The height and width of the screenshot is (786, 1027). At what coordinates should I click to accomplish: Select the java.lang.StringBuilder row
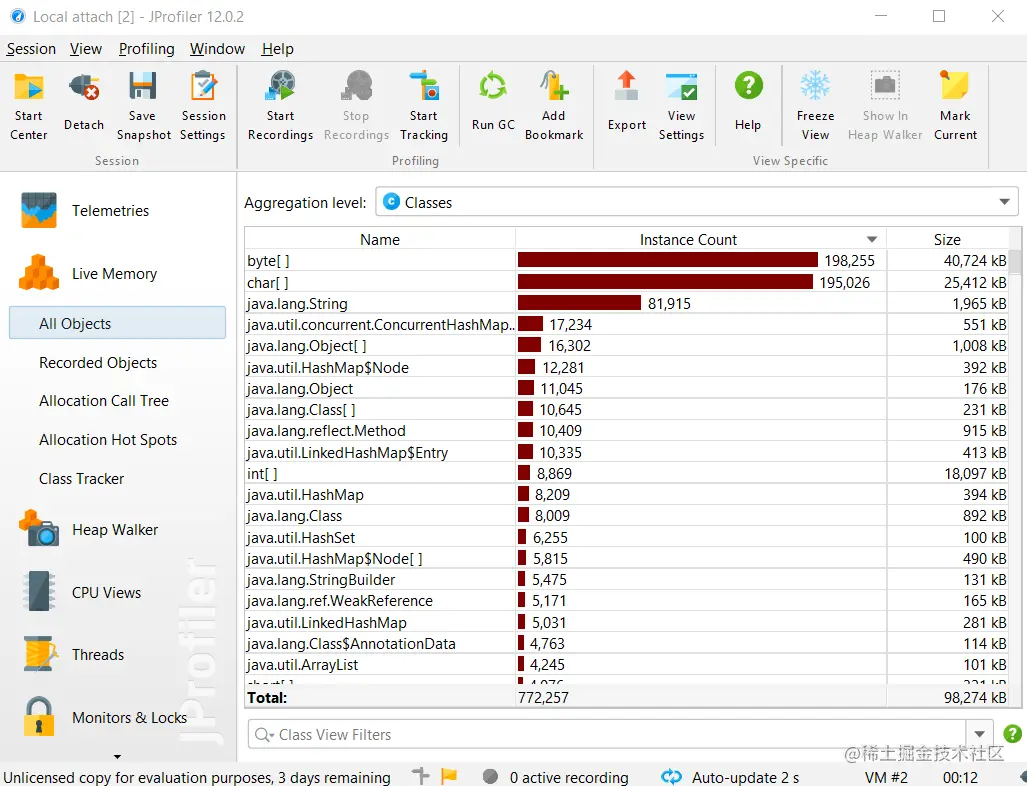627,579
